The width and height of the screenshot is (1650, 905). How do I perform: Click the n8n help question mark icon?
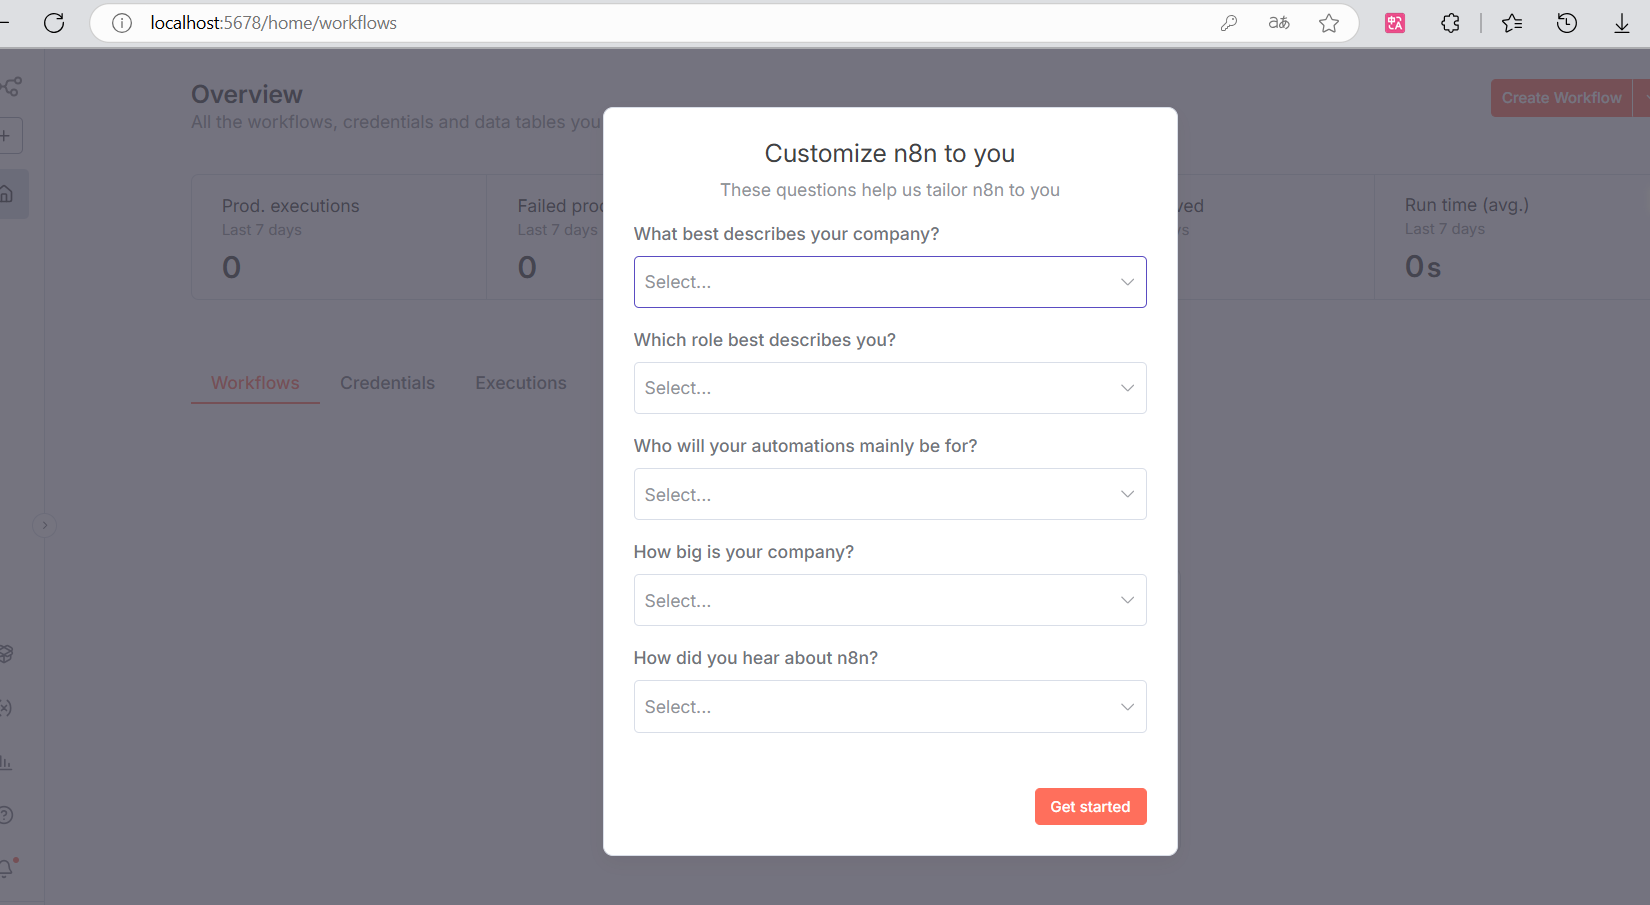(x=6, y=815)
